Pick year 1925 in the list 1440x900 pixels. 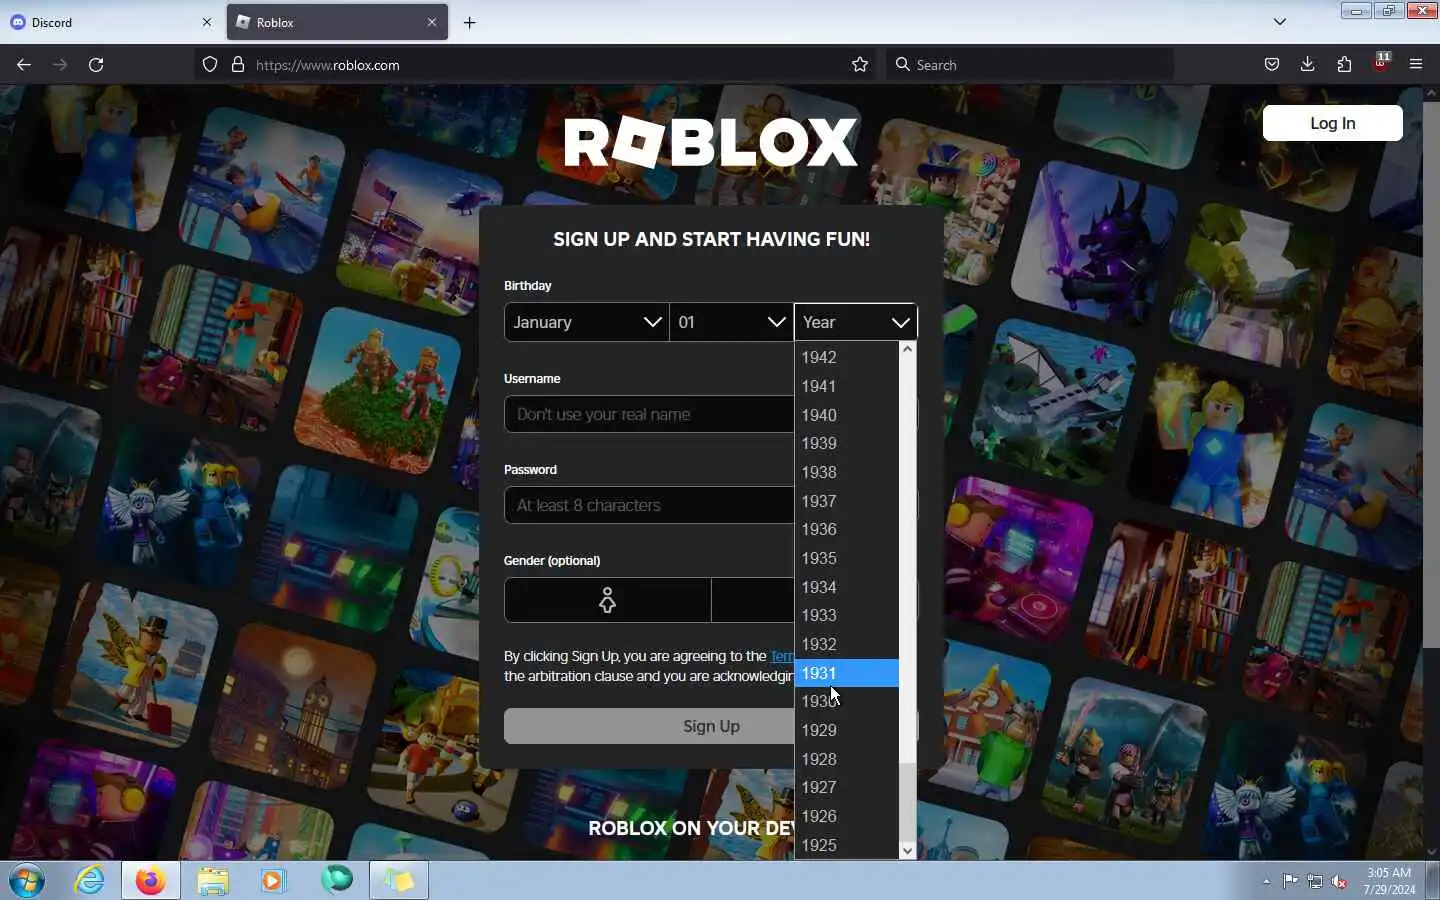(x=846, y=845)
